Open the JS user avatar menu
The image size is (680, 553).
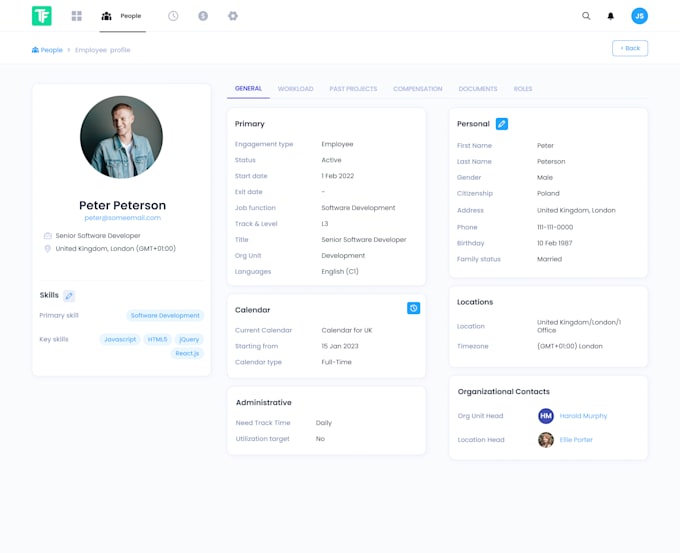(x=639, y=16)
